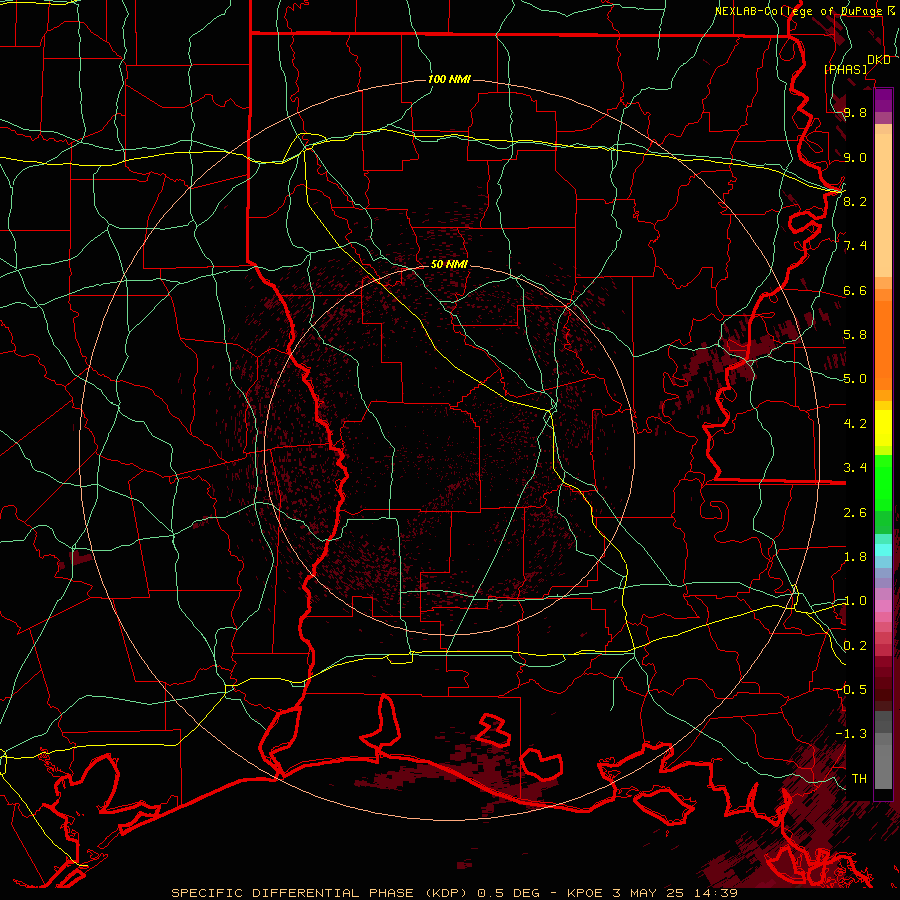The width and height of the screenshot is (900, 900).
Task: Click the 8.2 value on the scale
Action: point(855,201)
